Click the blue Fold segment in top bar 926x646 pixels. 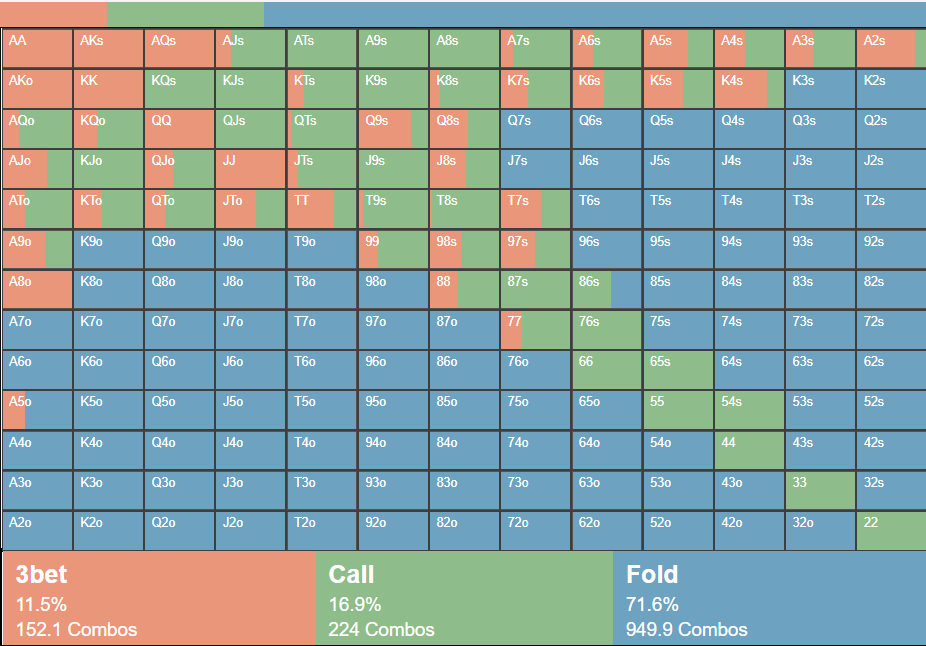click(x=594, y=13)
